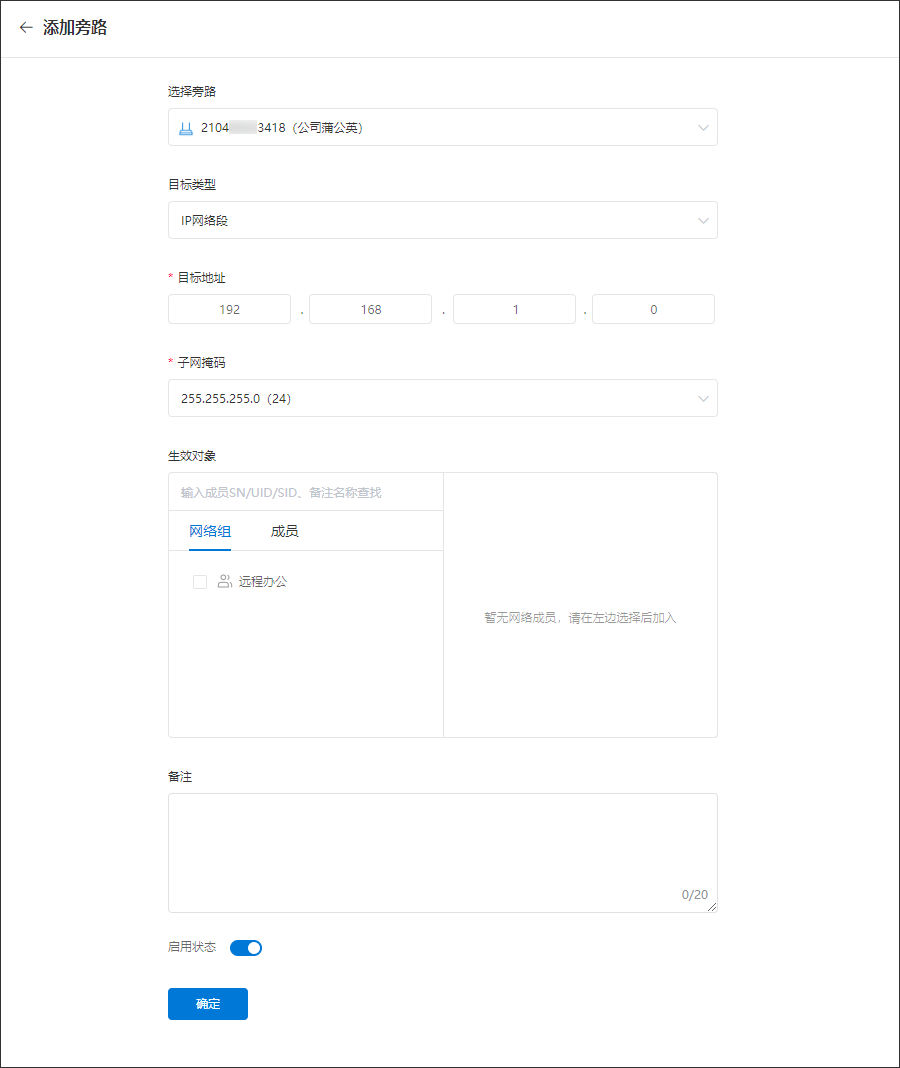Click the 备注 textarea resize handle
This screenshot has height=1068, width=900.
coord(712,907)
